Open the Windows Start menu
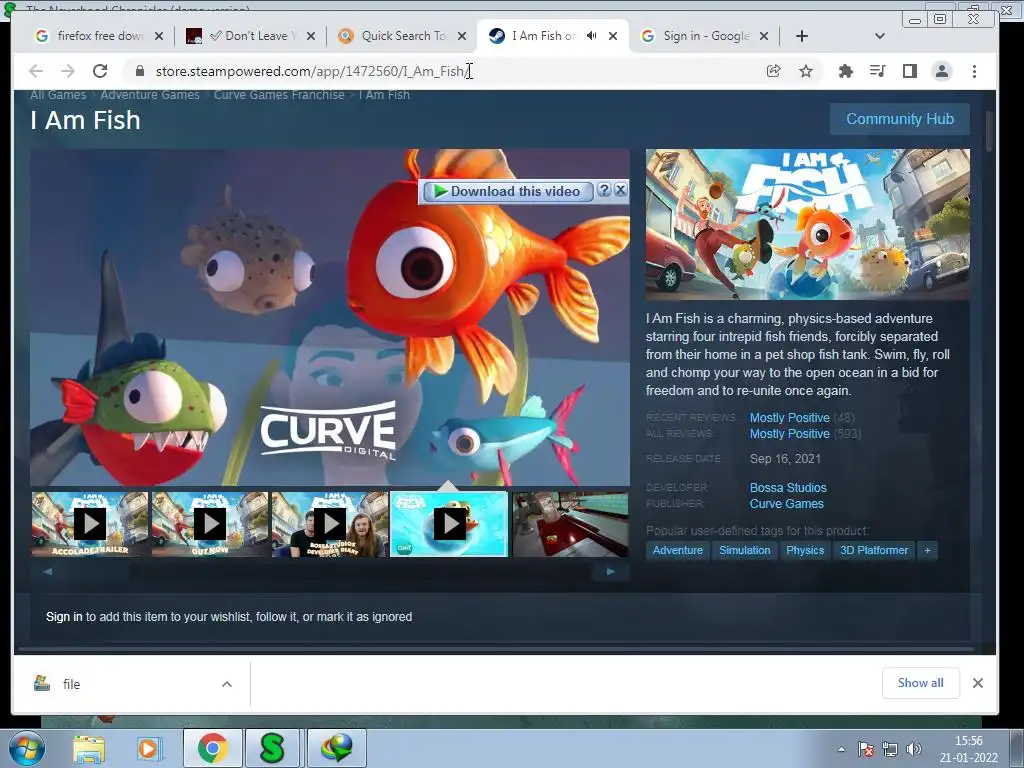 pos(25,748)
